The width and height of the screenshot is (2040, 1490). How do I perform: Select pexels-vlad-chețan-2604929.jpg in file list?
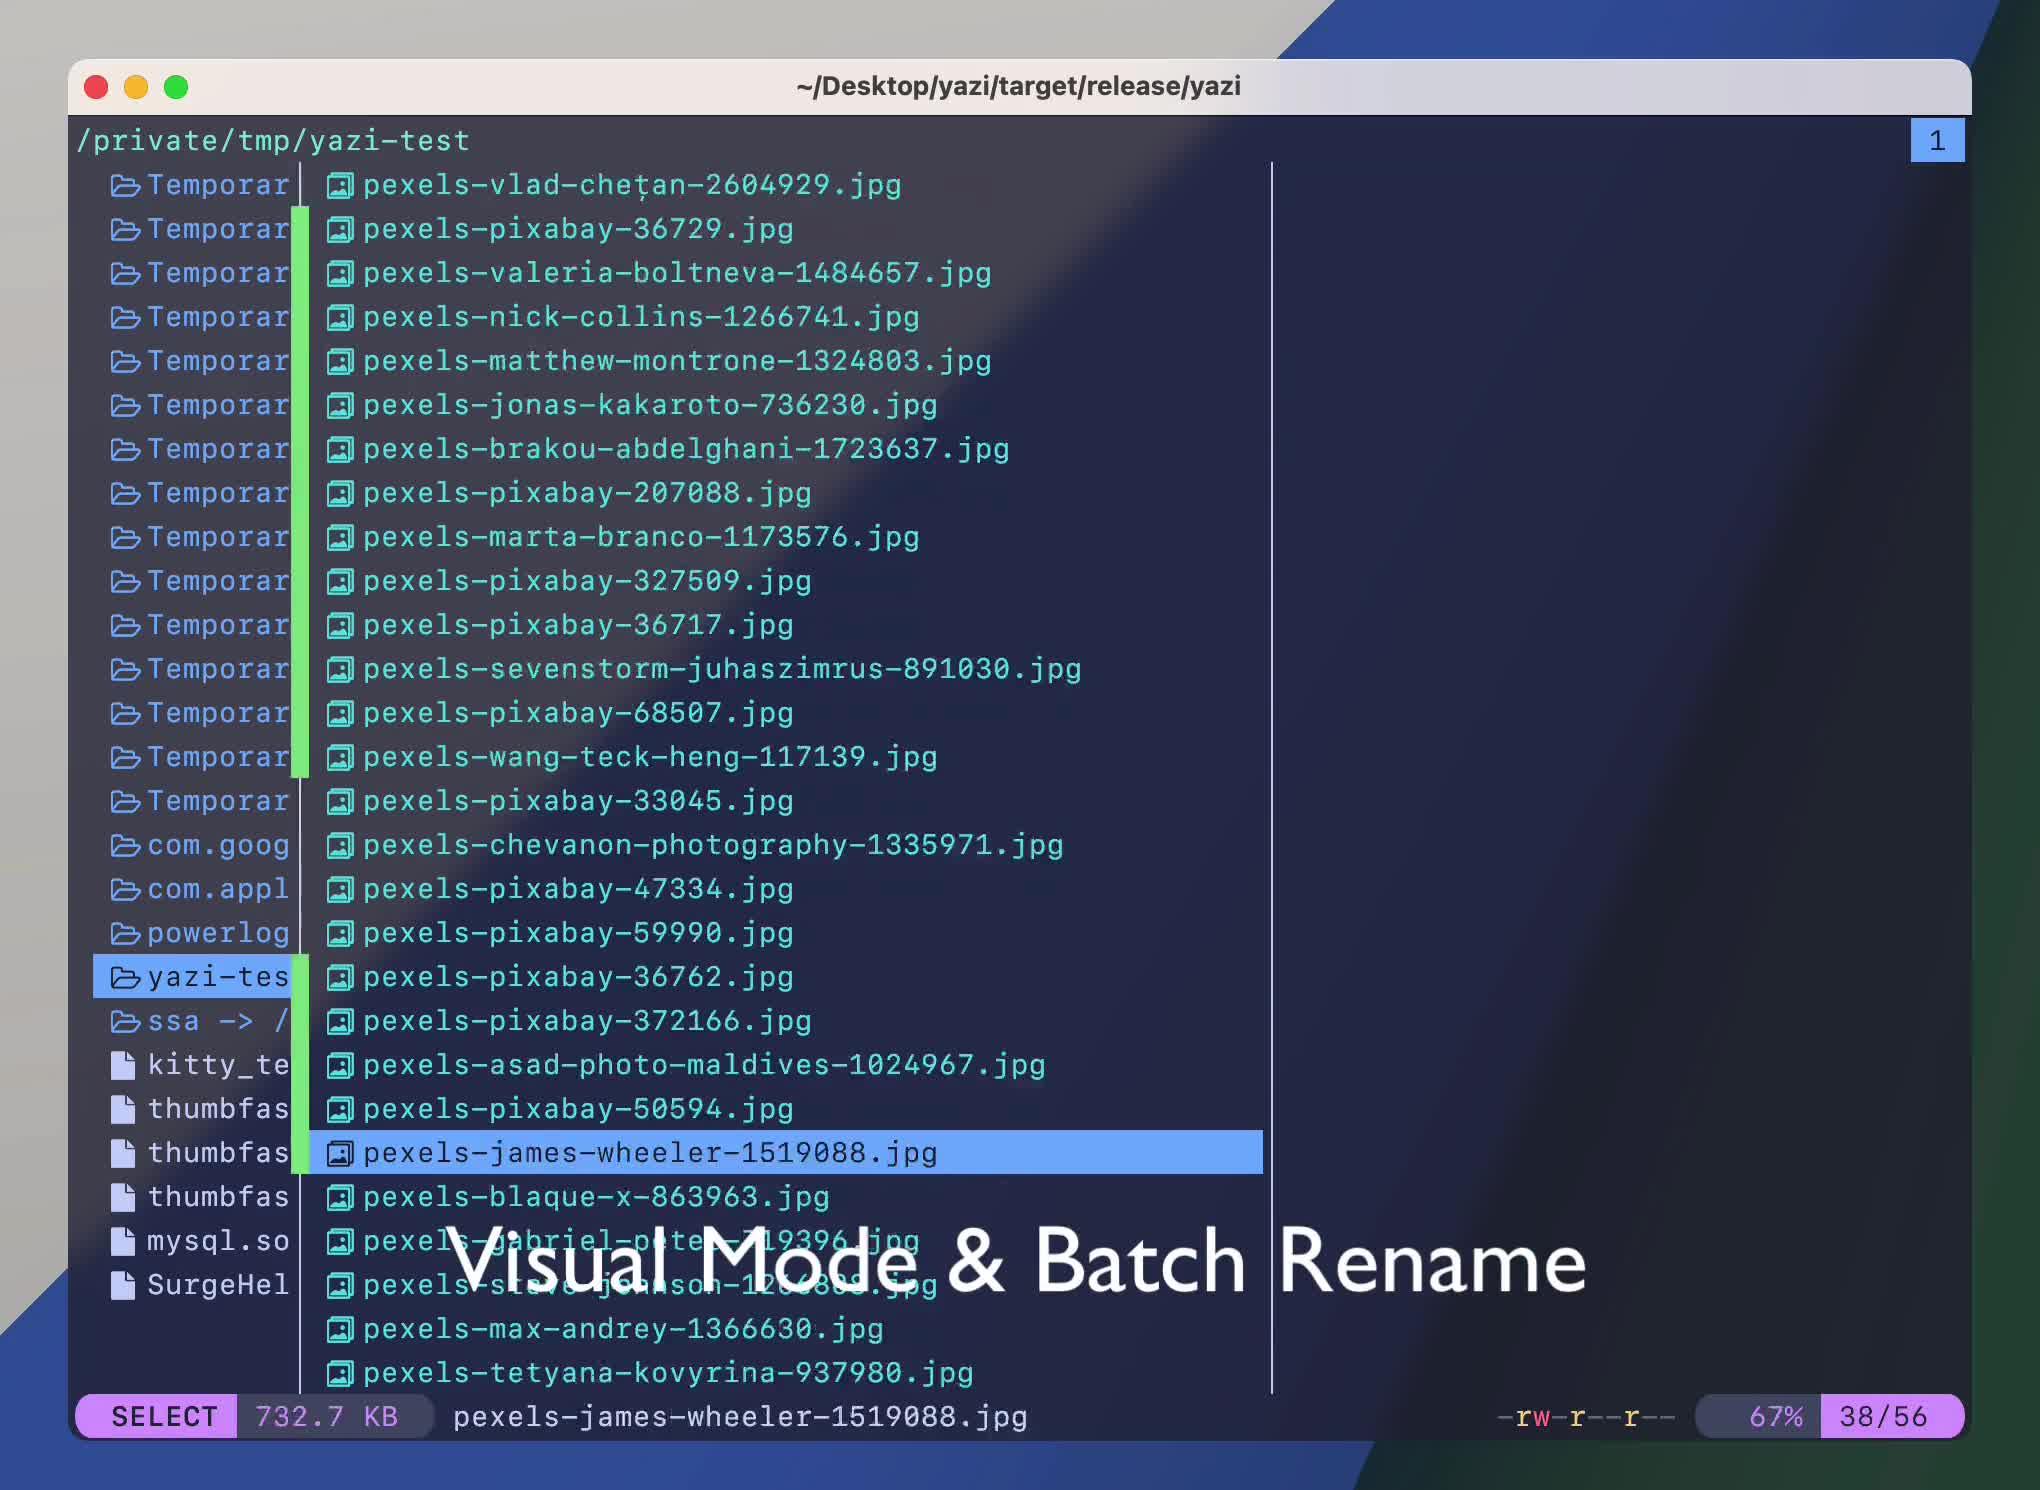tap(632, 185)
